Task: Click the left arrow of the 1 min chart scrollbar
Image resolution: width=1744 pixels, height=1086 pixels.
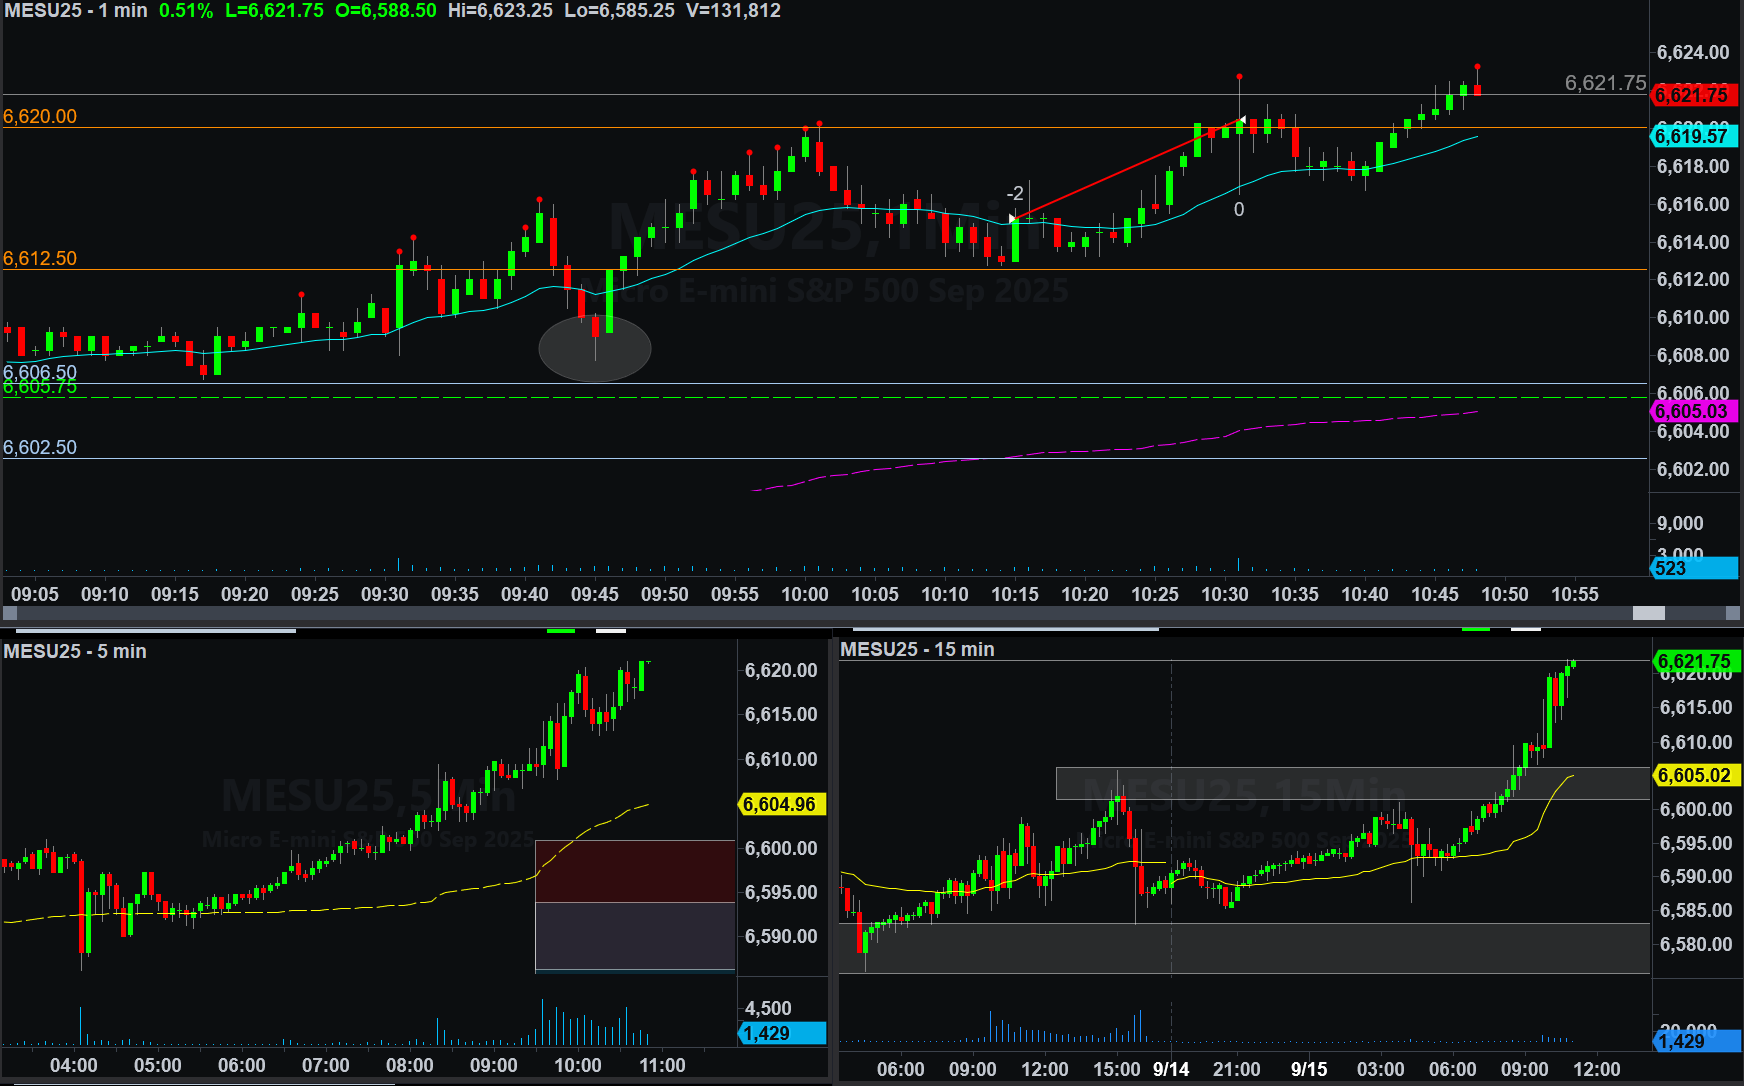Action: pyautogui.click(x=9, y=613)
